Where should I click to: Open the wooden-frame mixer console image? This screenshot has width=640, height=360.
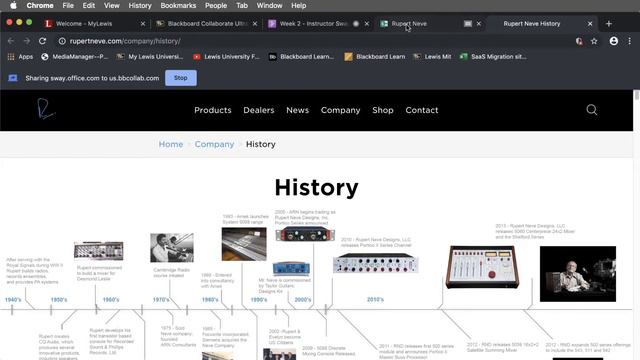pyautogui.click(x=482, y=267)
